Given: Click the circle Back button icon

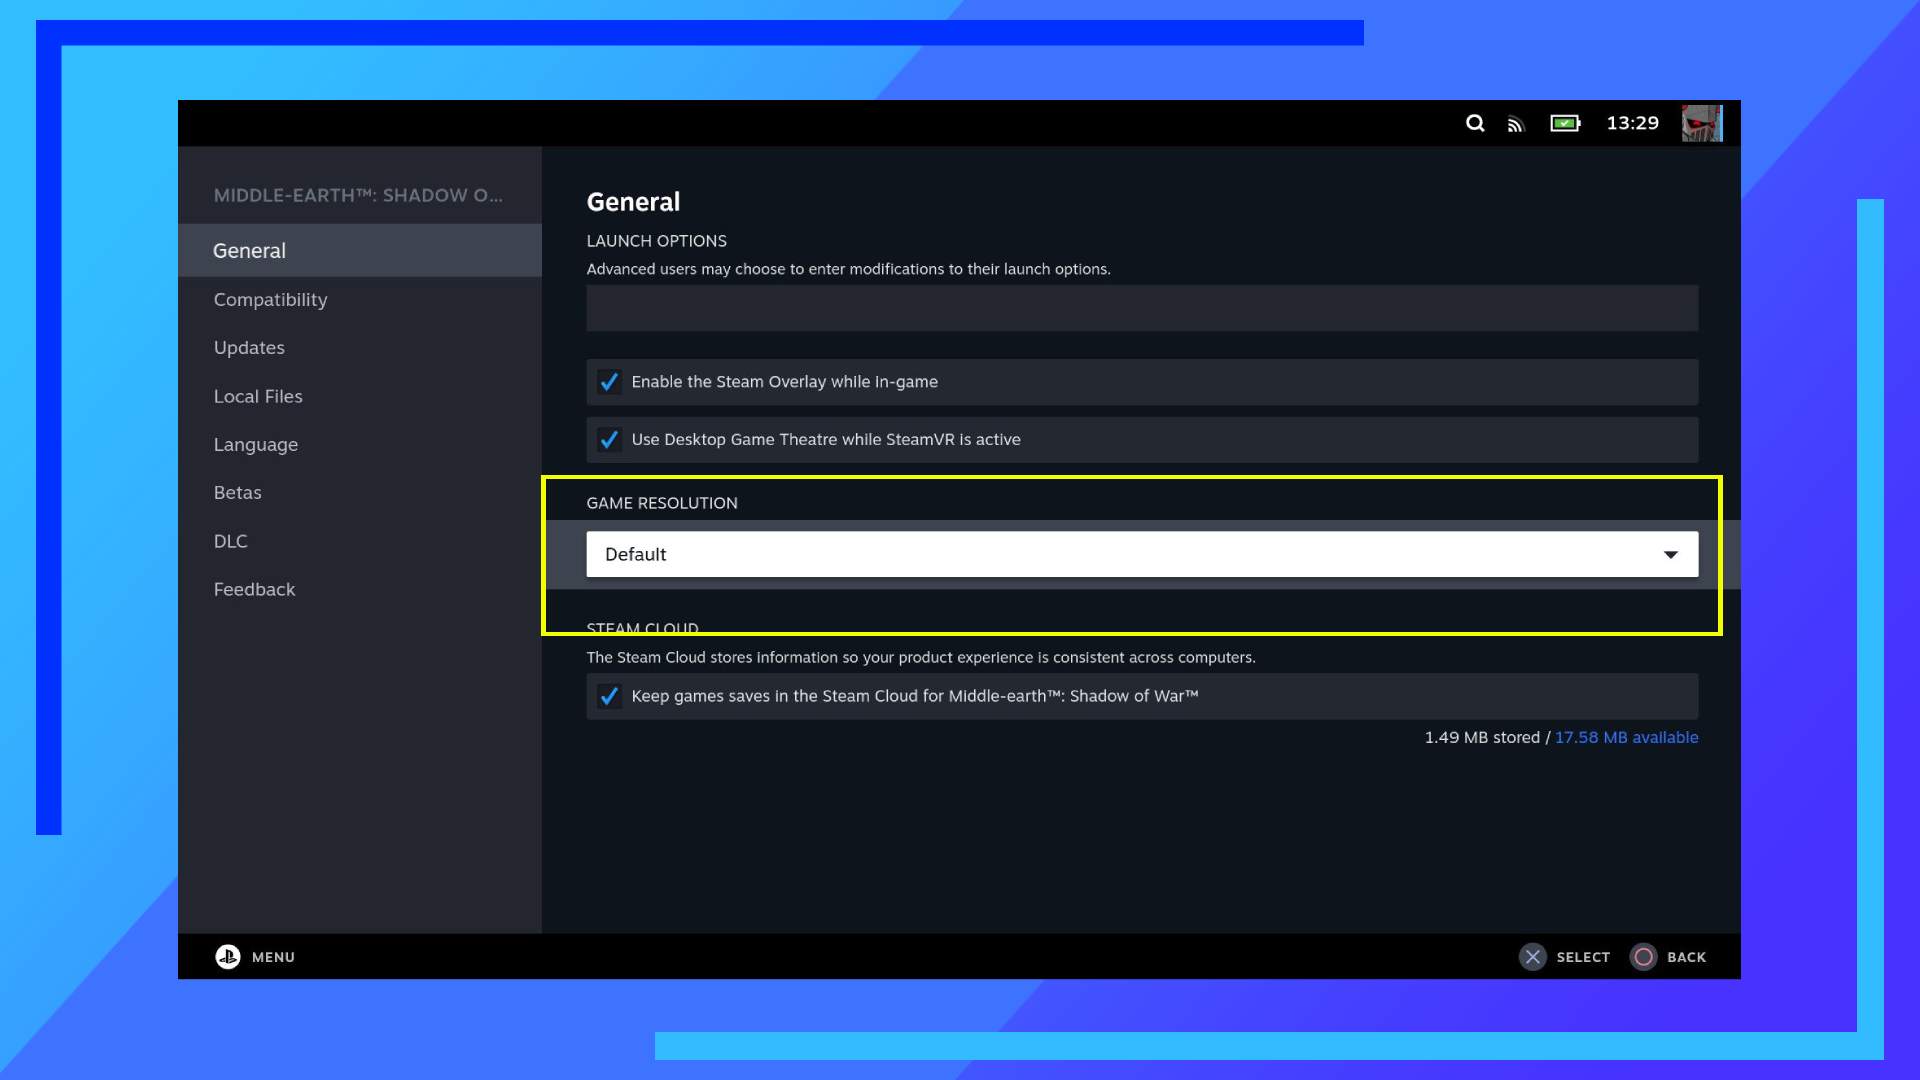Looking at the screenshot, I should 1643,957.
